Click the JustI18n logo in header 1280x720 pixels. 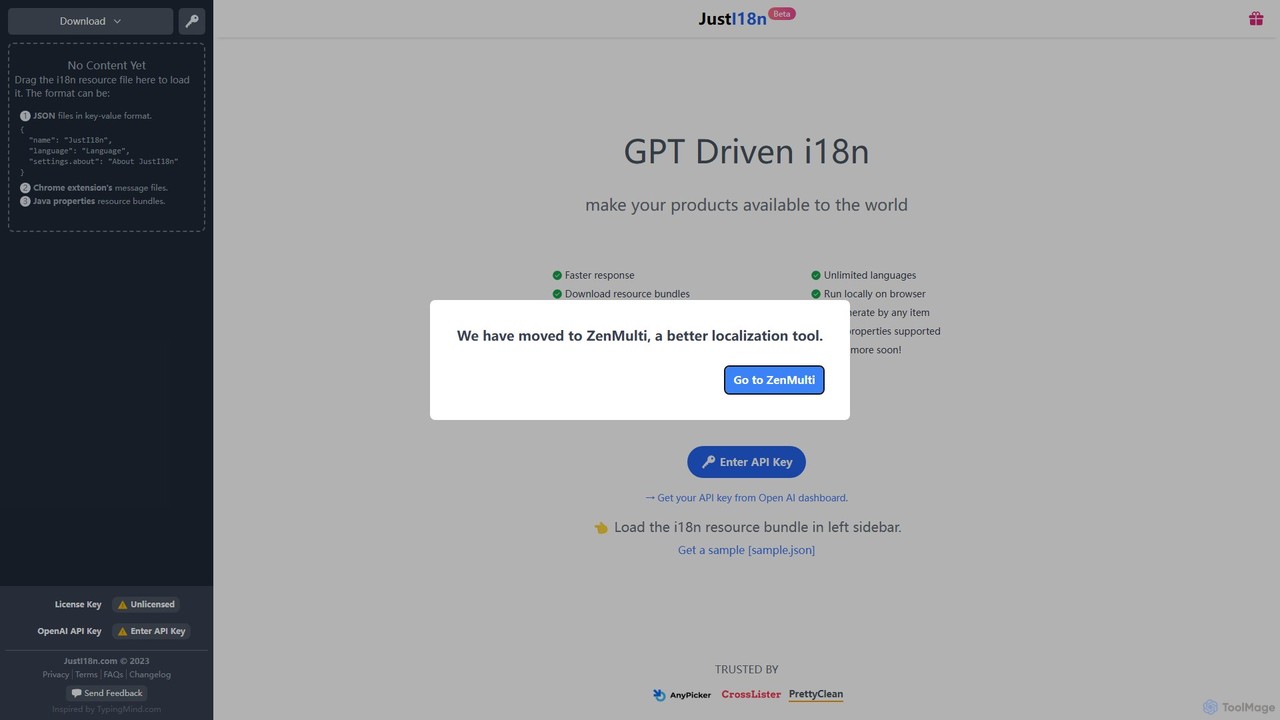pyautogui.click(x=732, y=19)
